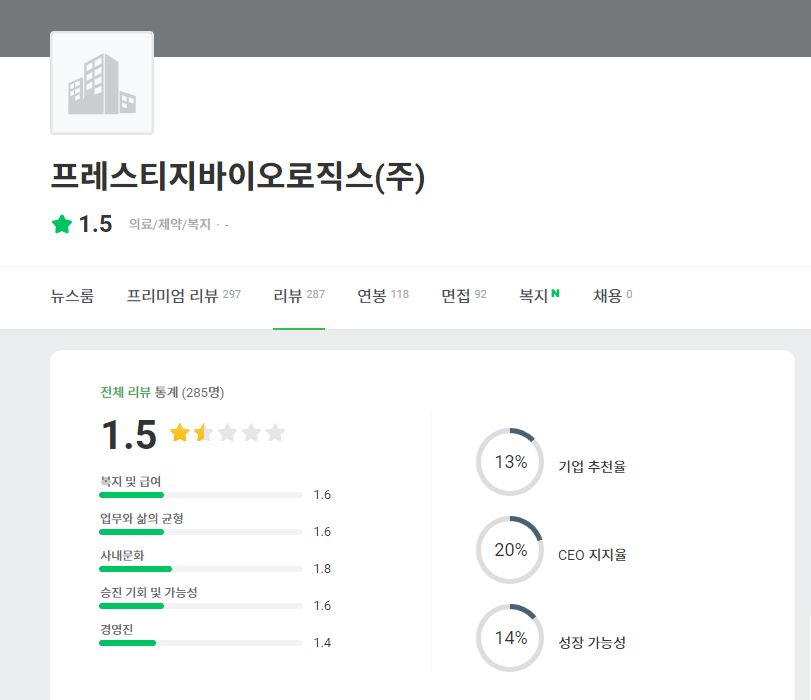811x700 pixels.
Task: Click the 기업 추천율 label
Action: tap(592, 467)
